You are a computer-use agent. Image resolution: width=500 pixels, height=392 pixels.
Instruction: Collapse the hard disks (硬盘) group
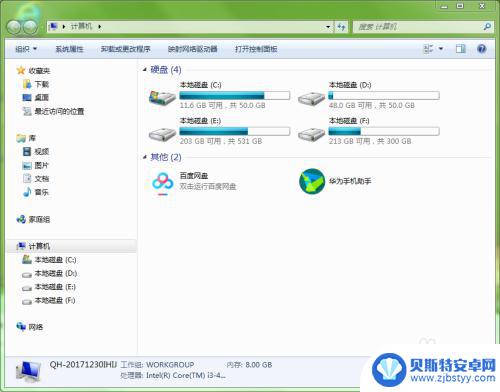(145, 69)
